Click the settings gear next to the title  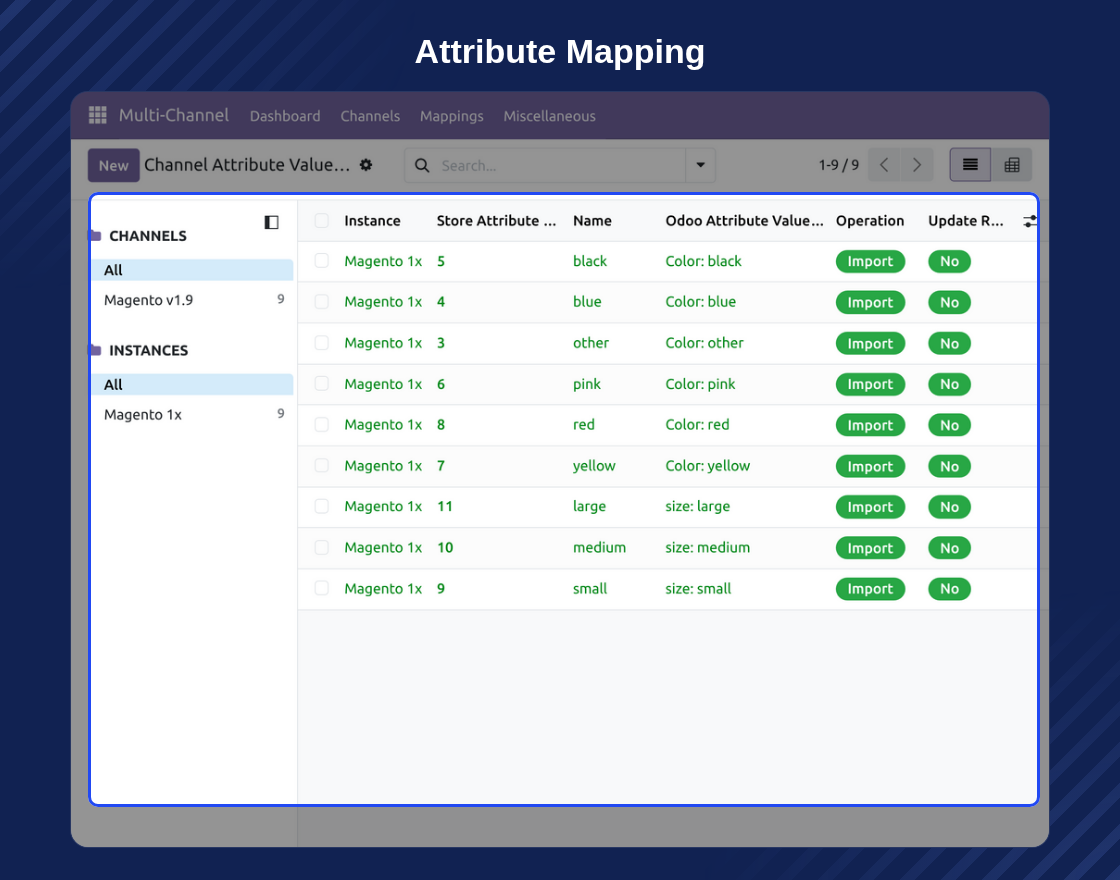click(366, 165)
